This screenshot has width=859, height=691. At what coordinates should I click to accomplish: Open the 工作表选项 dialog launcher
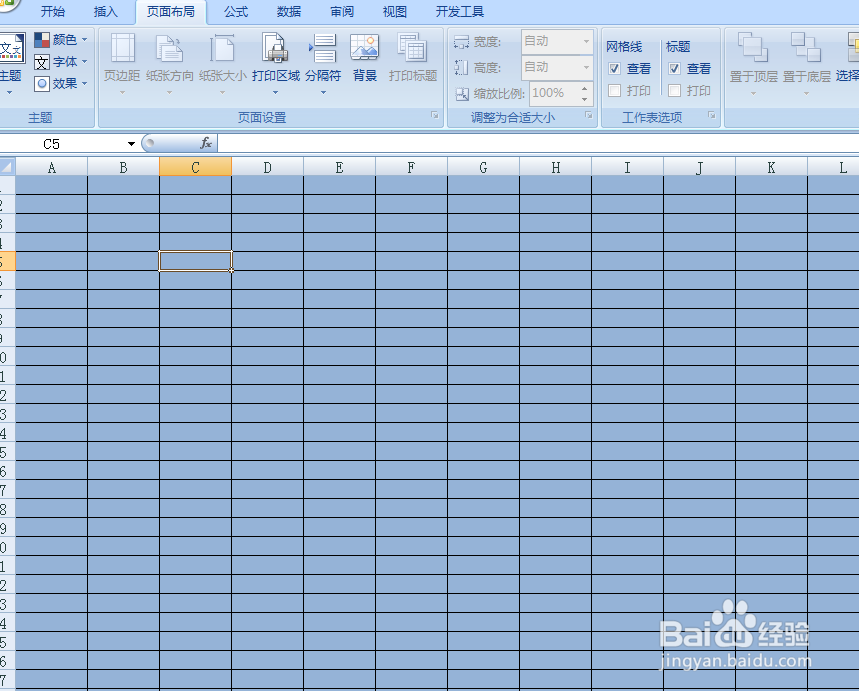(712, 115)
